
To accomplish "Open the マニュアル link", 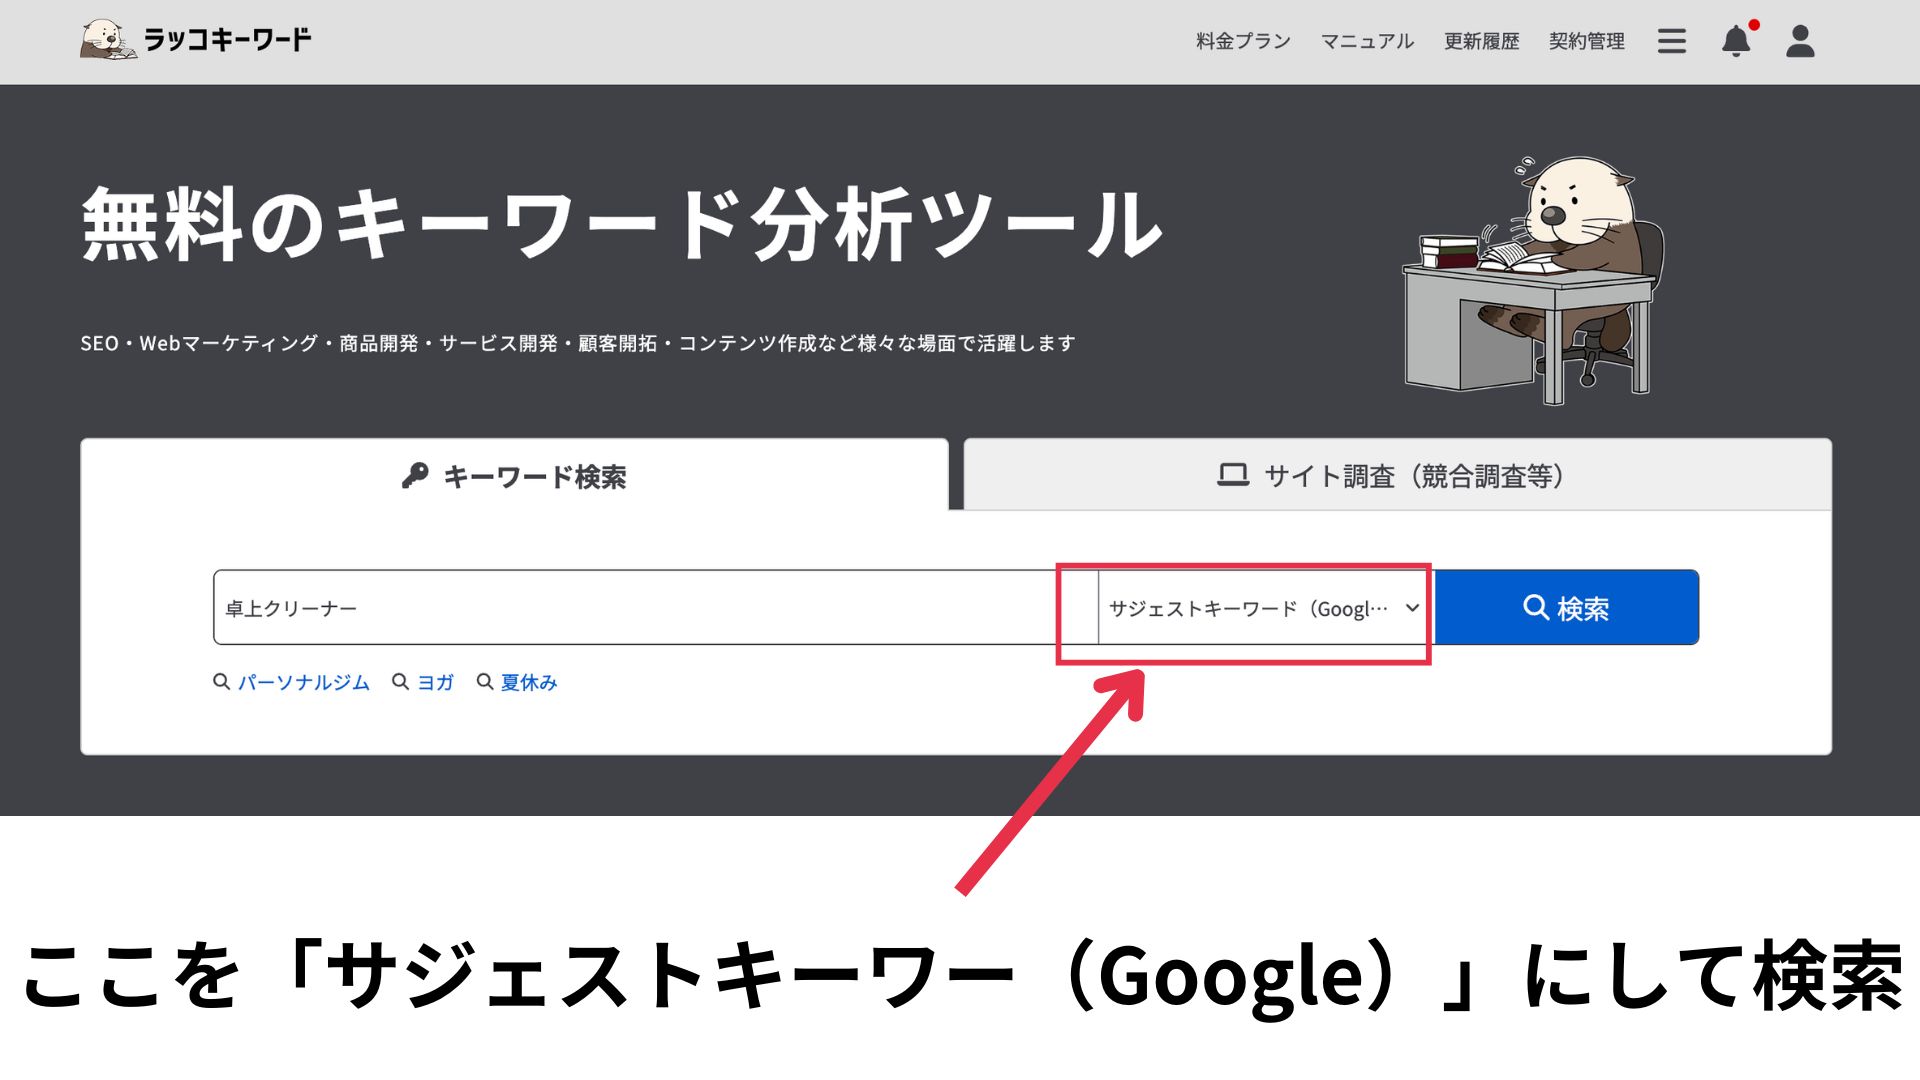I will point(1367,41).
